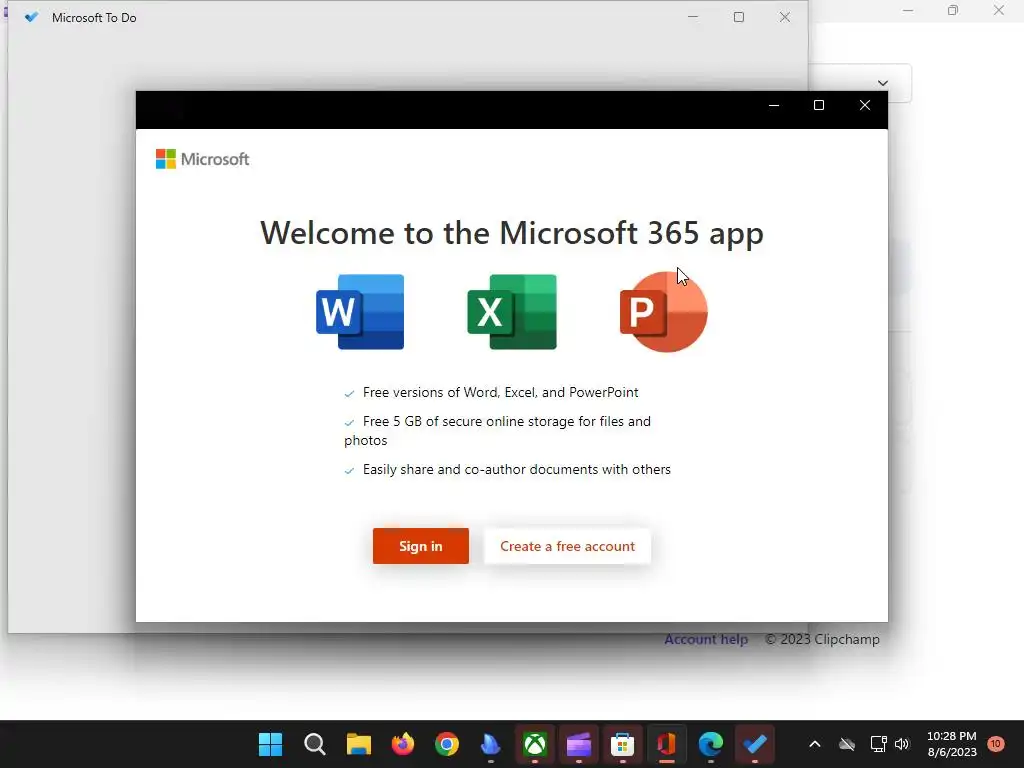Close the background Clipchamp window
This screenshot has width=1024, height=768.
click(x=999, y=10)
